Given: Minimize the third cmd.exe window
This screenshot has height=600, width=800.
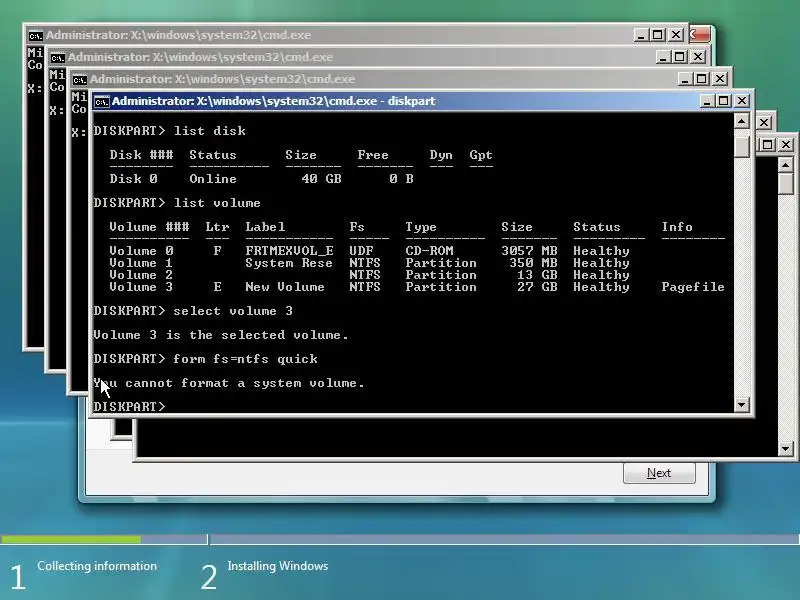Looking at the screenshot, I should tap(685, 79).
